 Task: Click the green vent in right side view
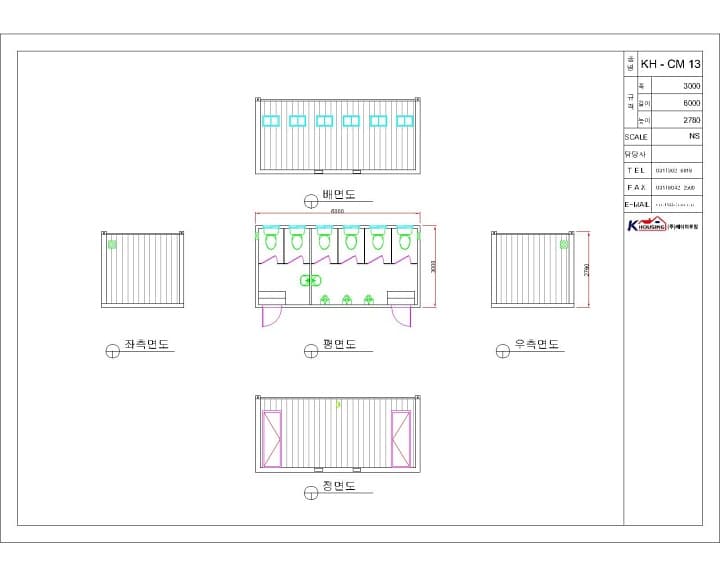click(x=564, y=244)
